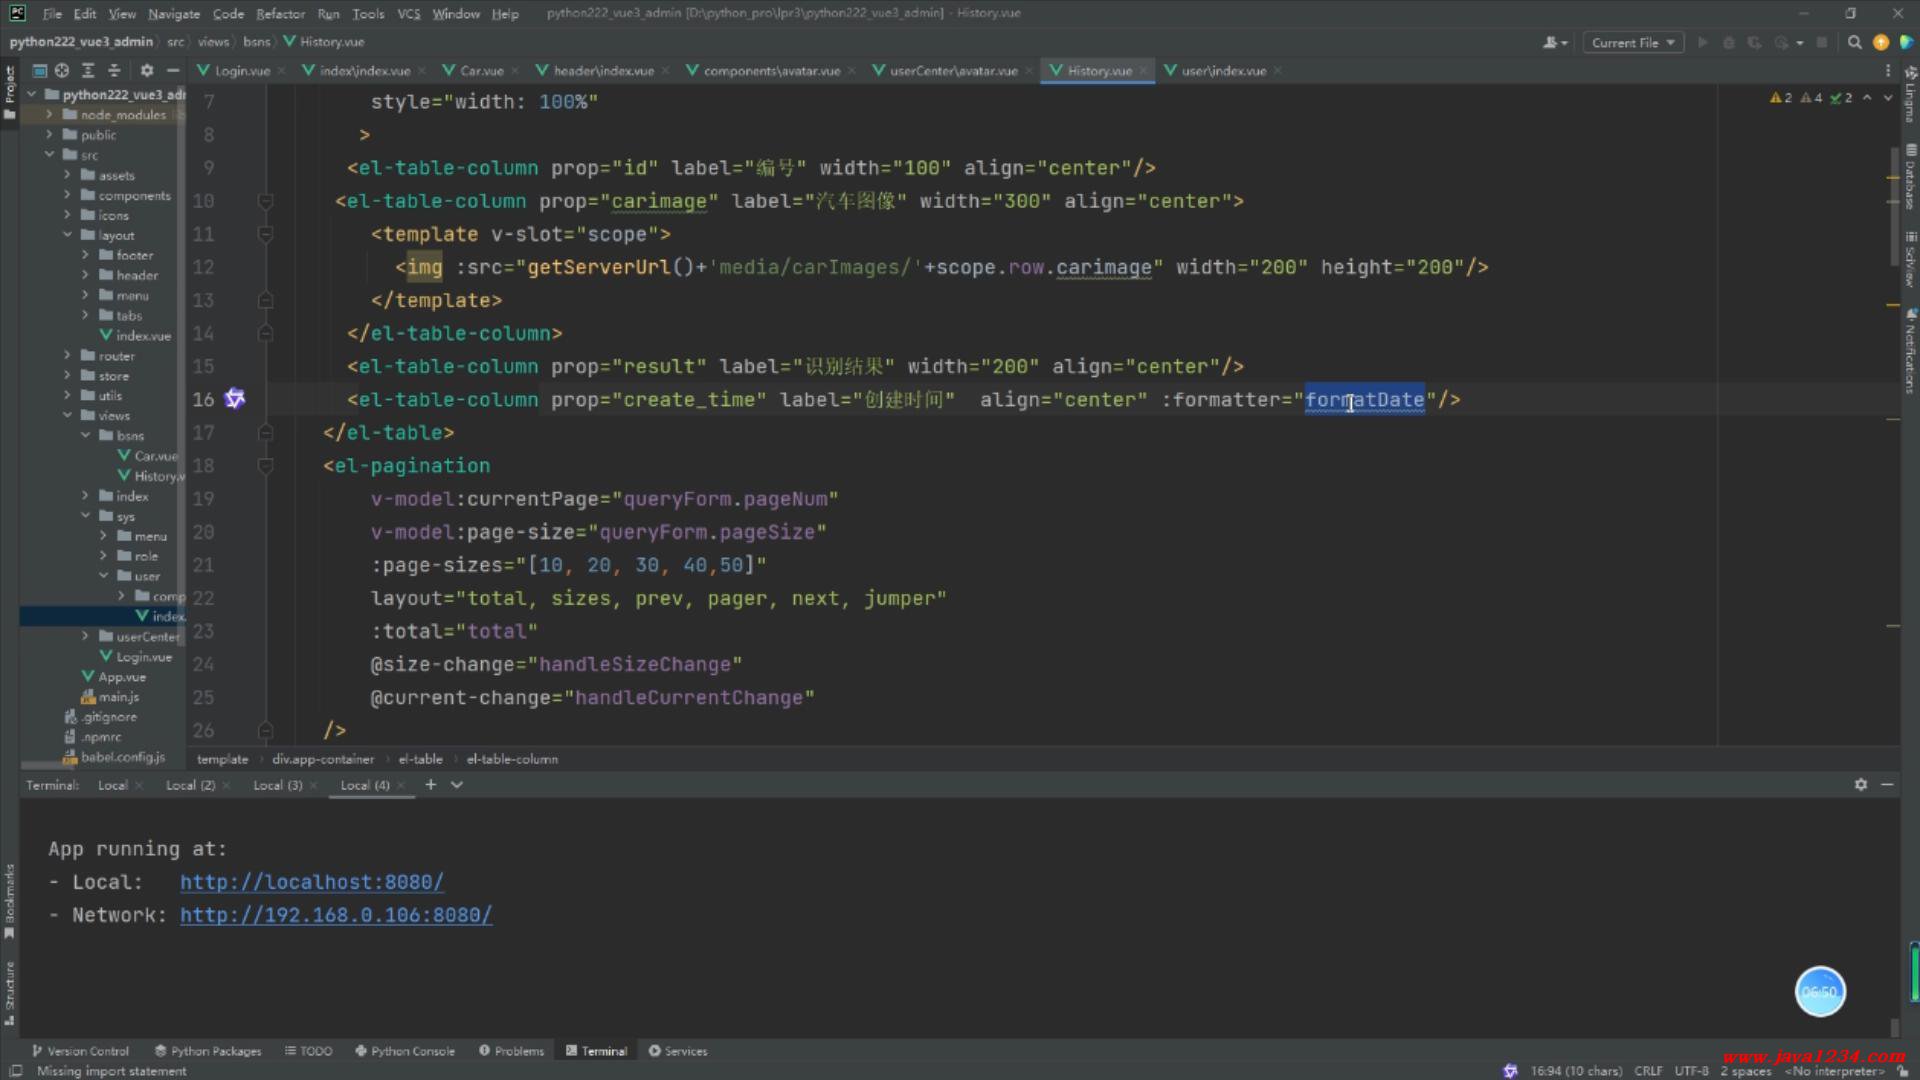
Task: Open the Refactor menu
Action: [x=280, y=14]
